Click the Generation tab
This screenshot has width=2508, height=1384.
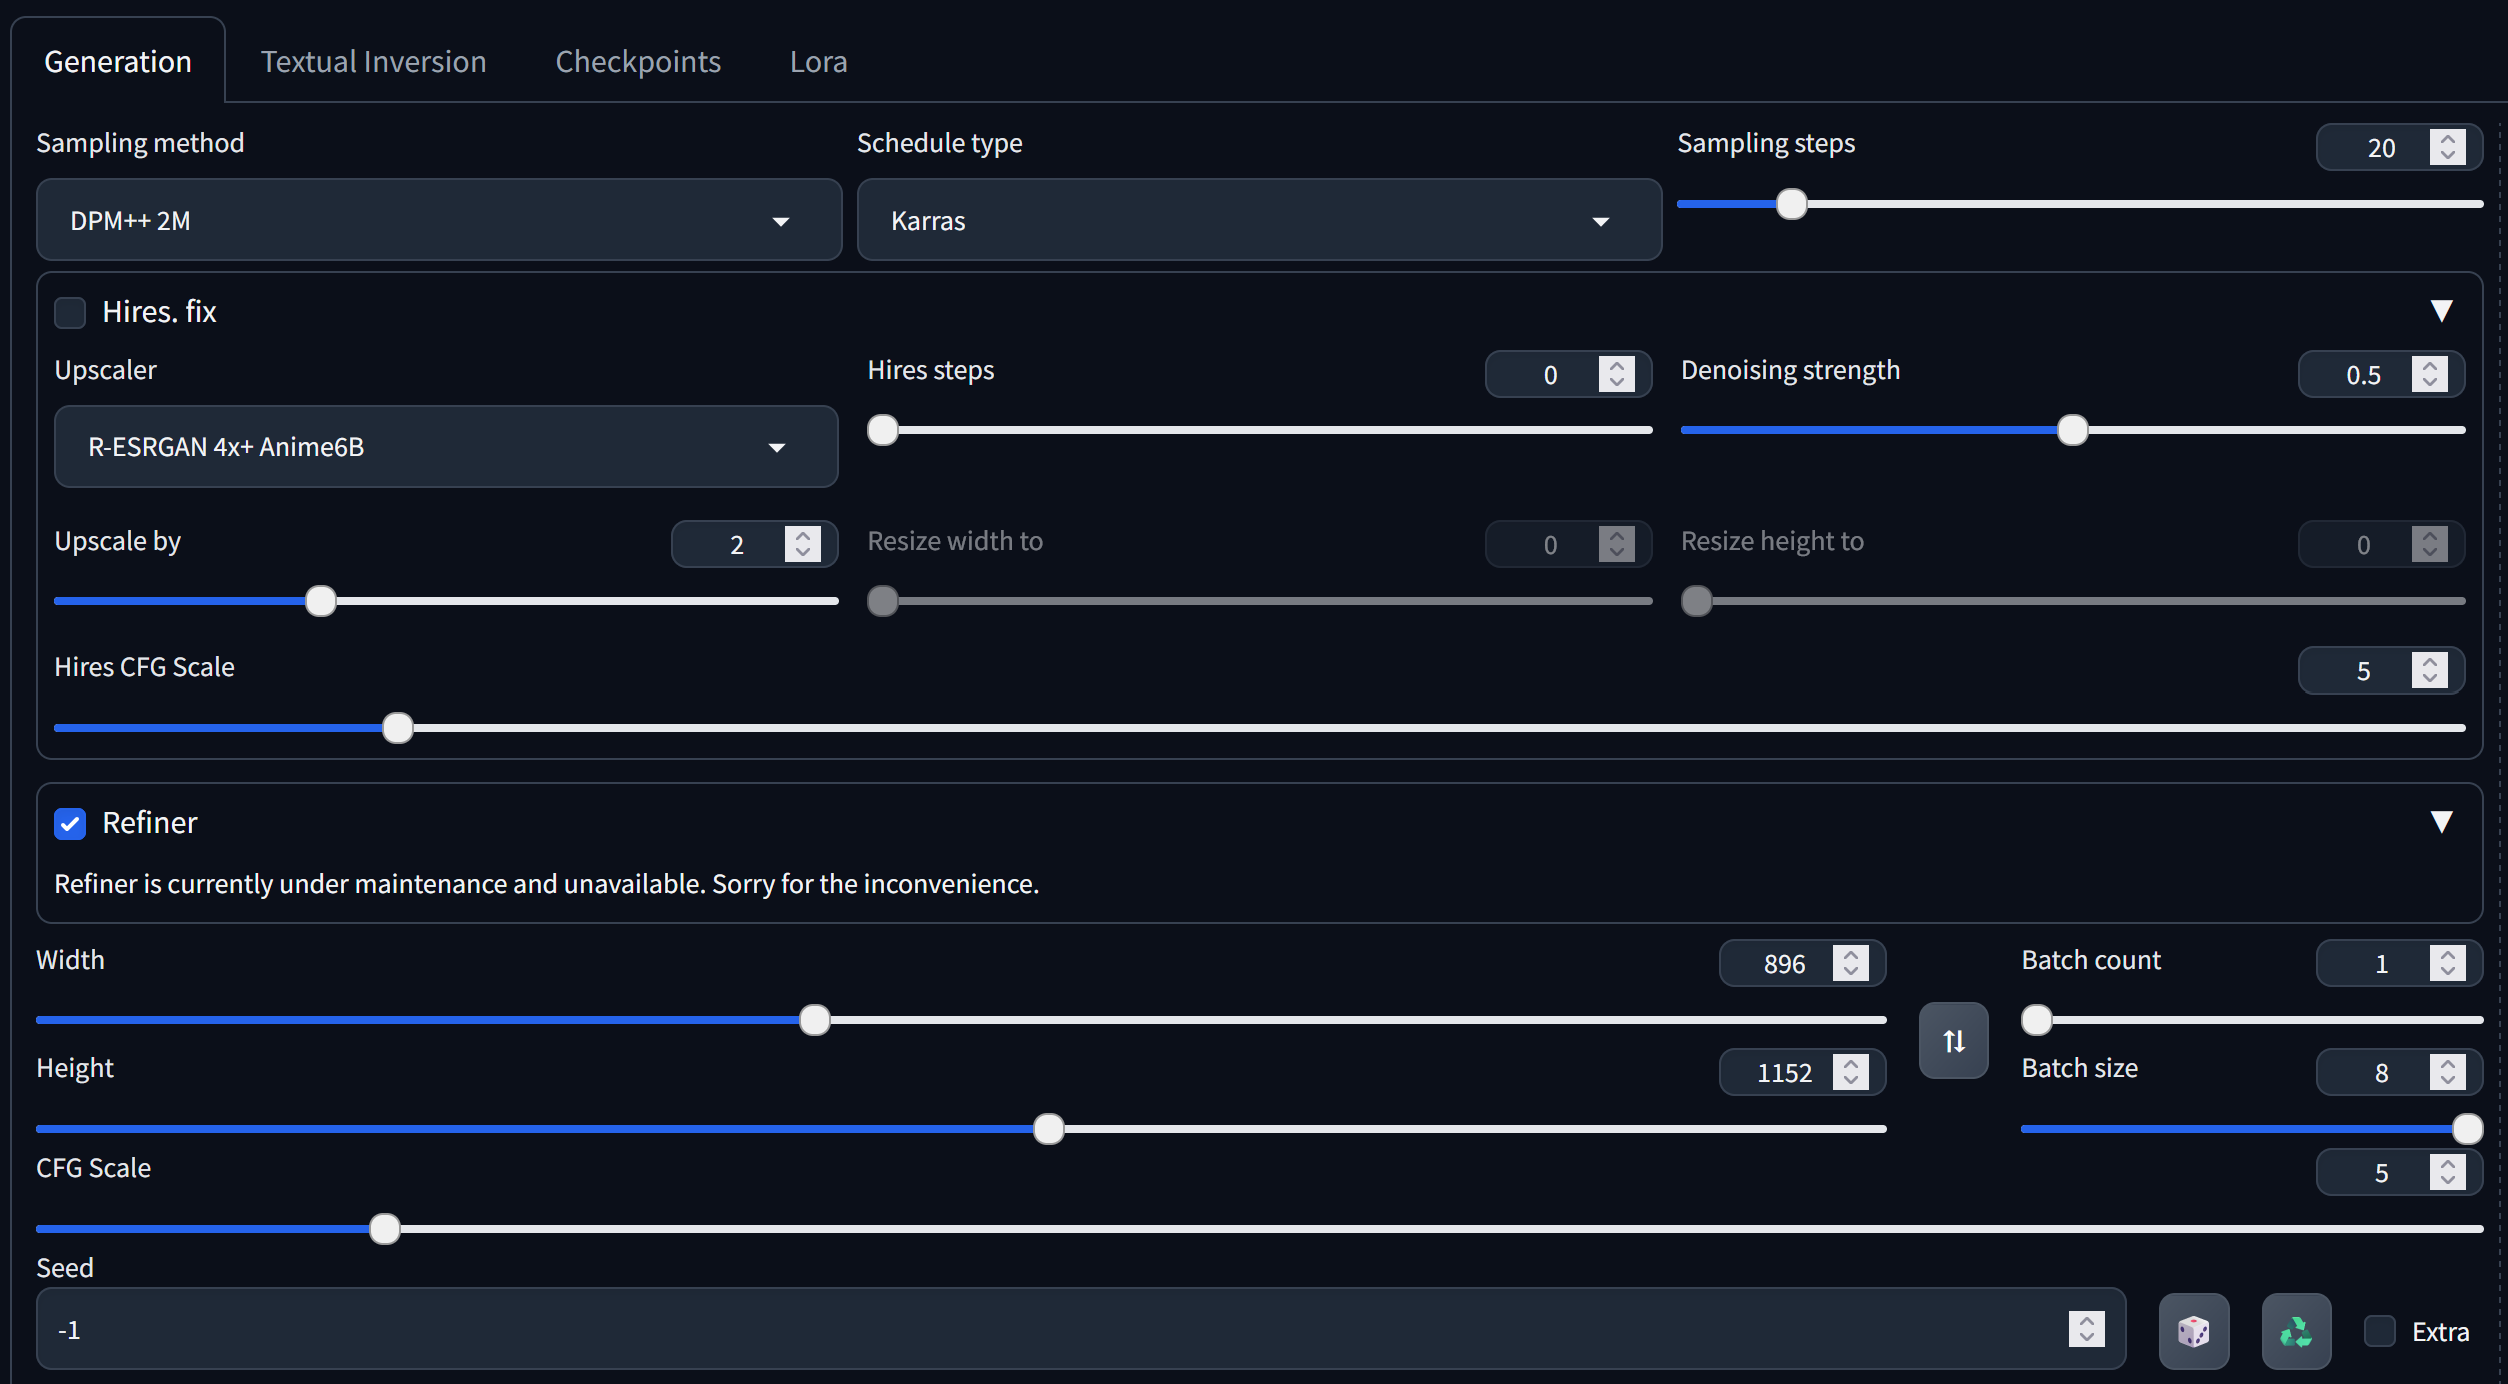tap(118, 62)
